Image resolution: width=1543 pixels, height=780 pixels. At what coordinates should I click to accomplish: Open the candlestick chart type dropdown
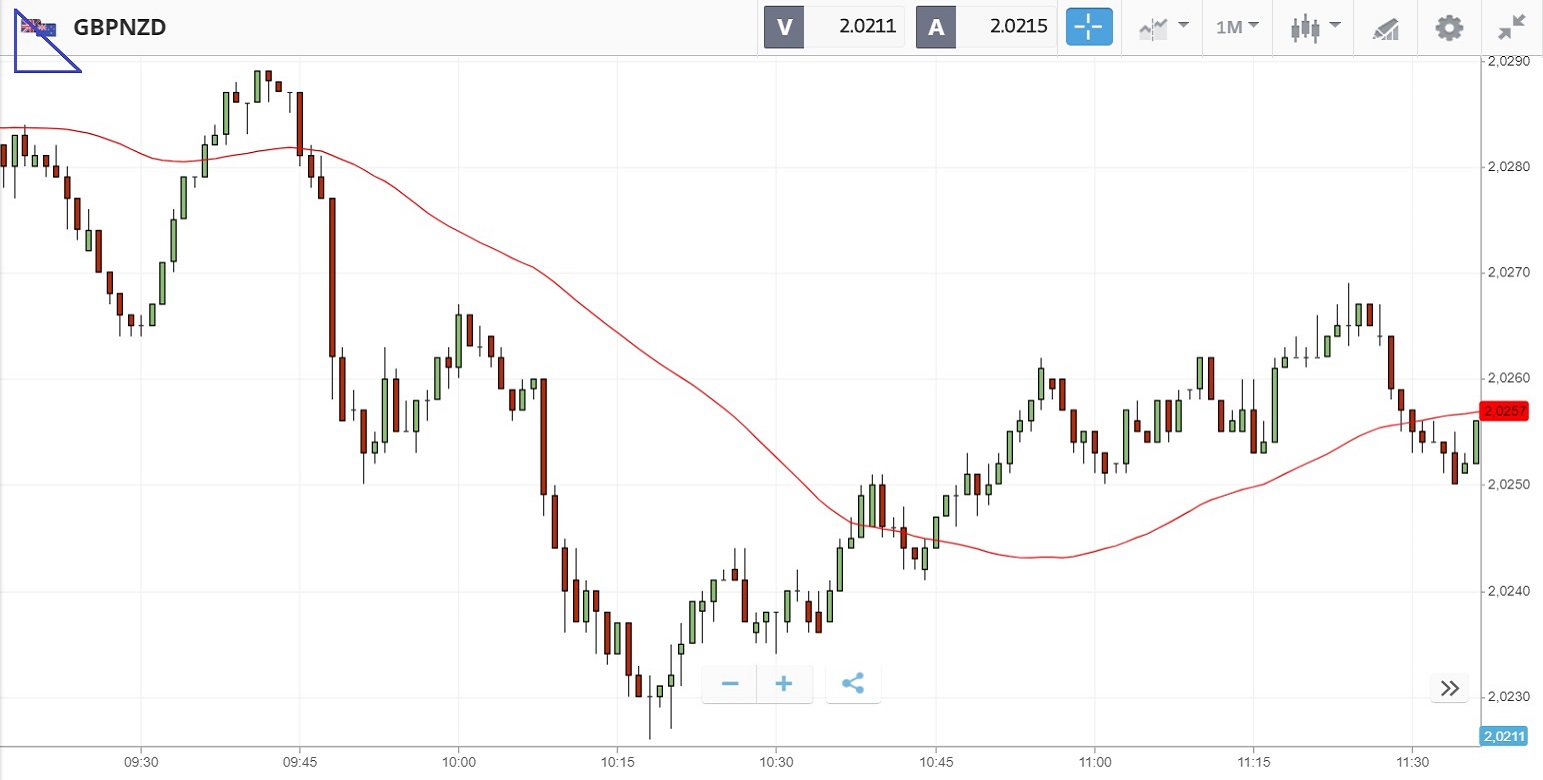[x=1315, y=27]
